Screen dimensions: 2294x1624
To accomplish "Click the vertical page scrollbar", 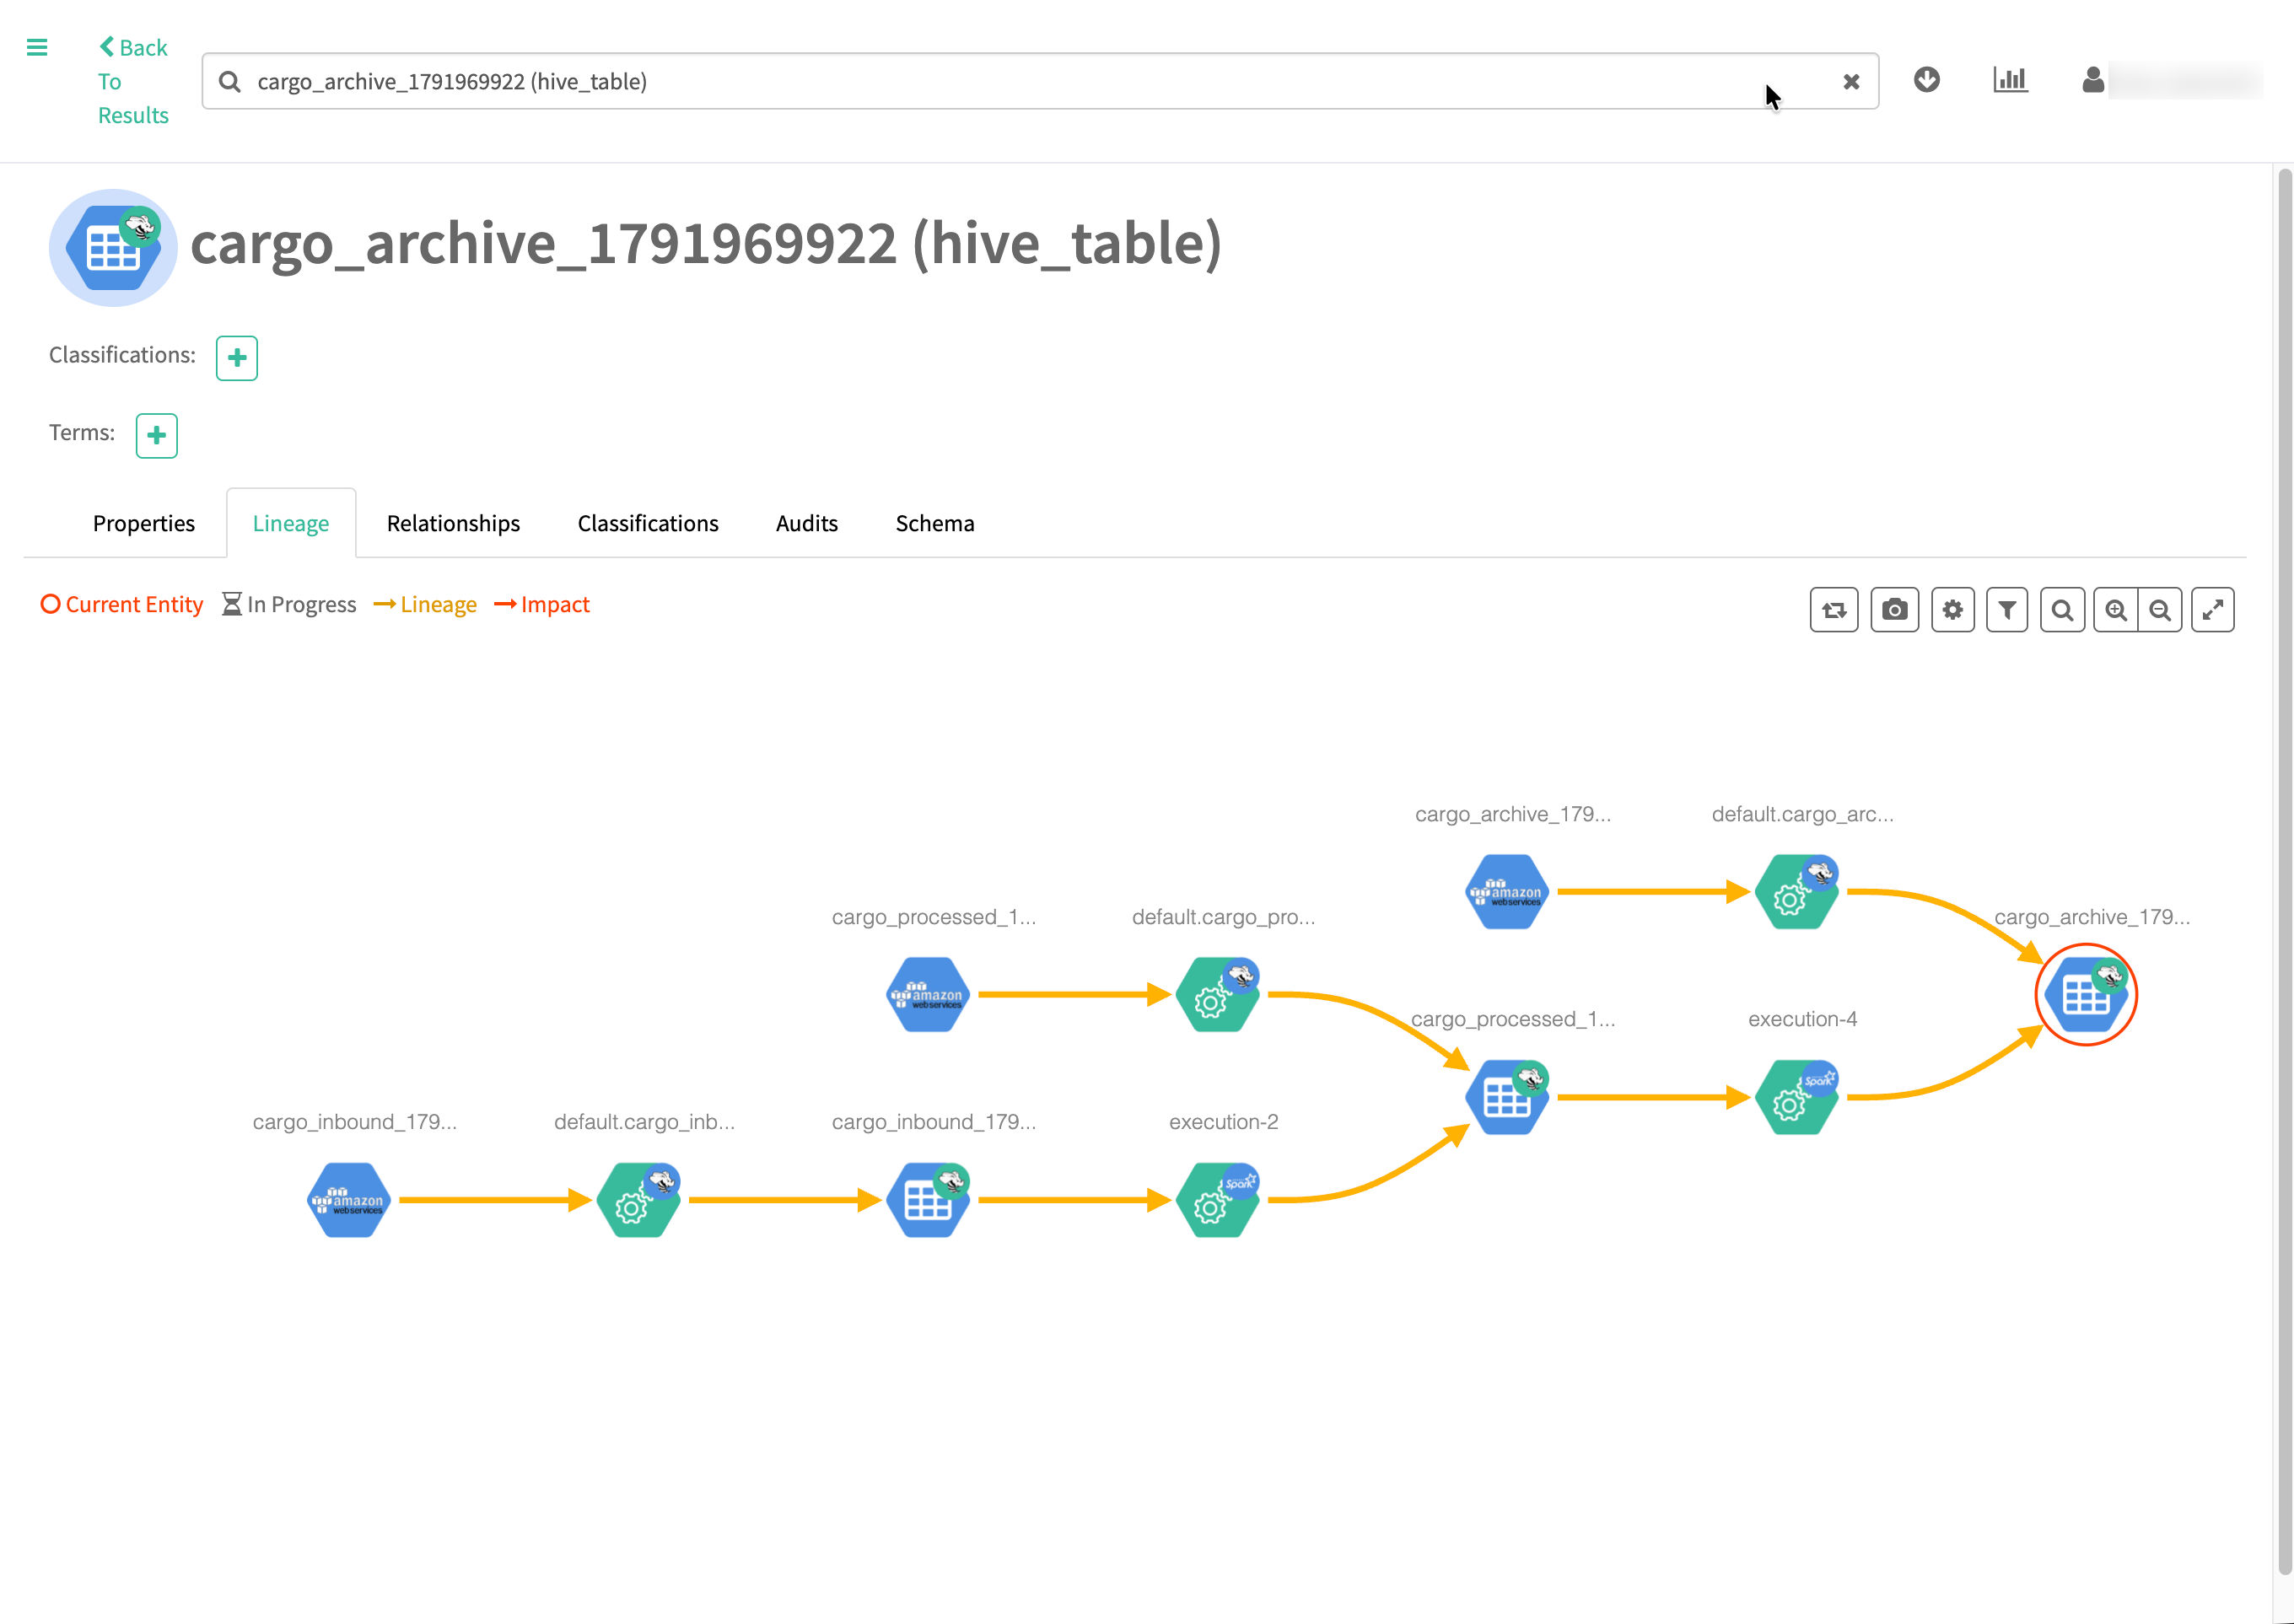I will [2284, 870].
